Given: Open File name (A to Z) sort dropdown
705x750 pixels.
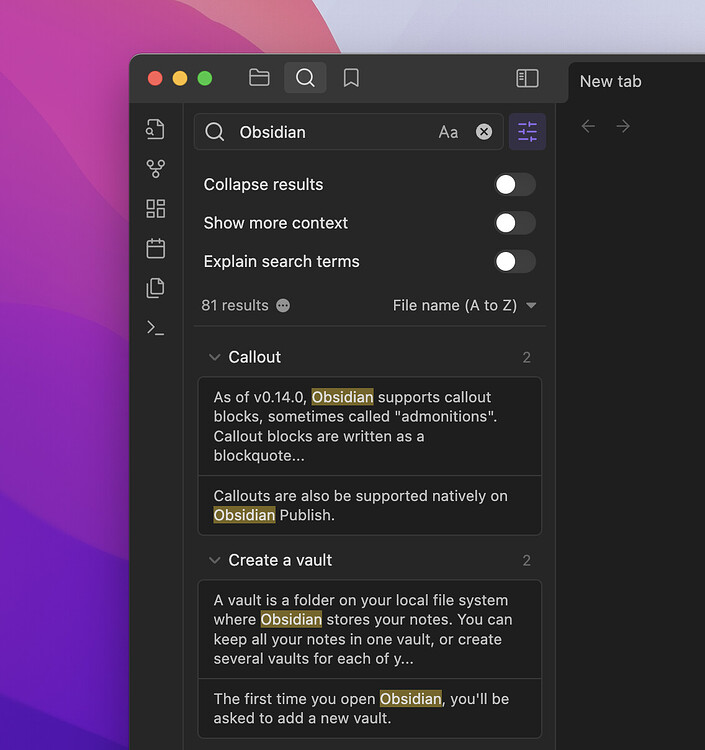Looking at the screenshot, I should pyautogui.click(x=464, y=305).
